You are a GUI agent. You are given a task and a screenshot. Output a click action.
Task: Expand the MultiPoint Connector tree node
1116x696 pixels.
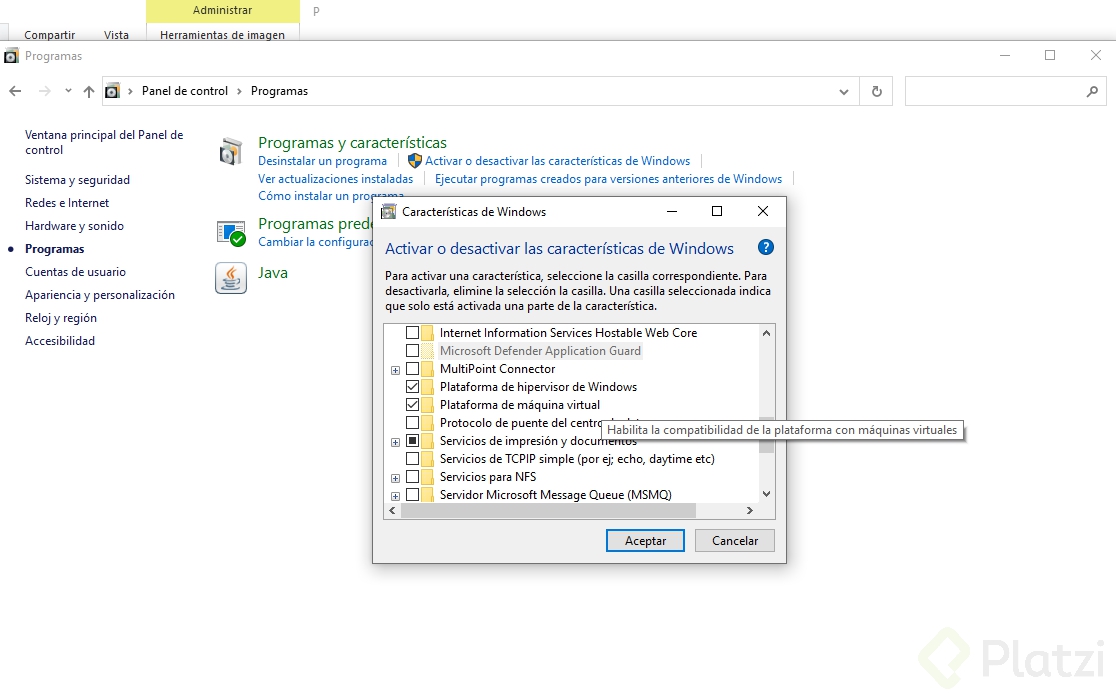pos(395,370)
